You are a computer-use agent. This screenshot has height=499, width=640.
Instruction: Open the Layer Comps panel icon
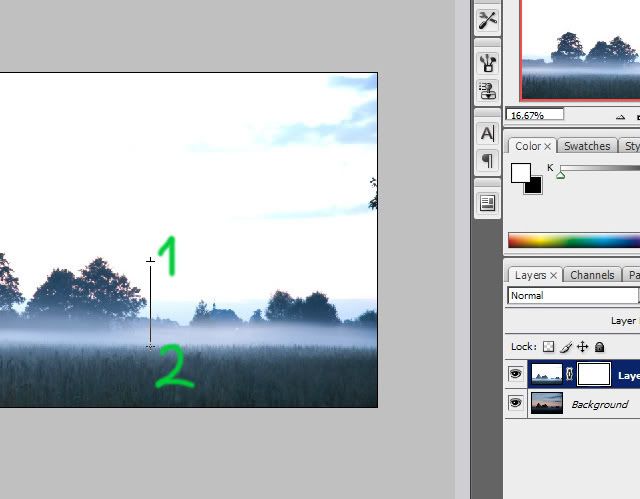click(x=487, y=203)
